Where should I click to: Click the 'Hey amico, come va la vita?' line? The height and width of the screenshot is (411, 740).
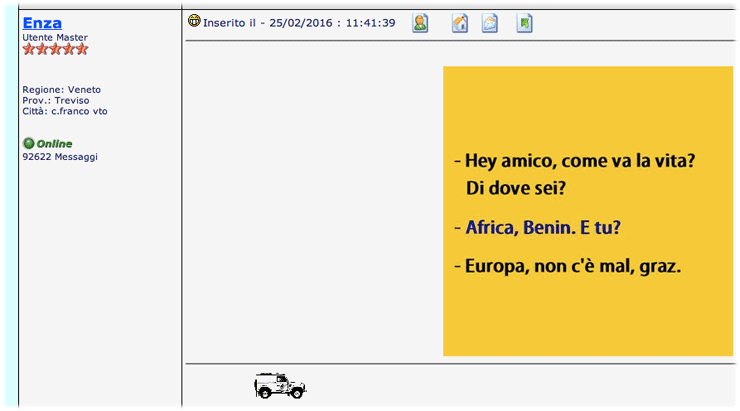point(580,161)
